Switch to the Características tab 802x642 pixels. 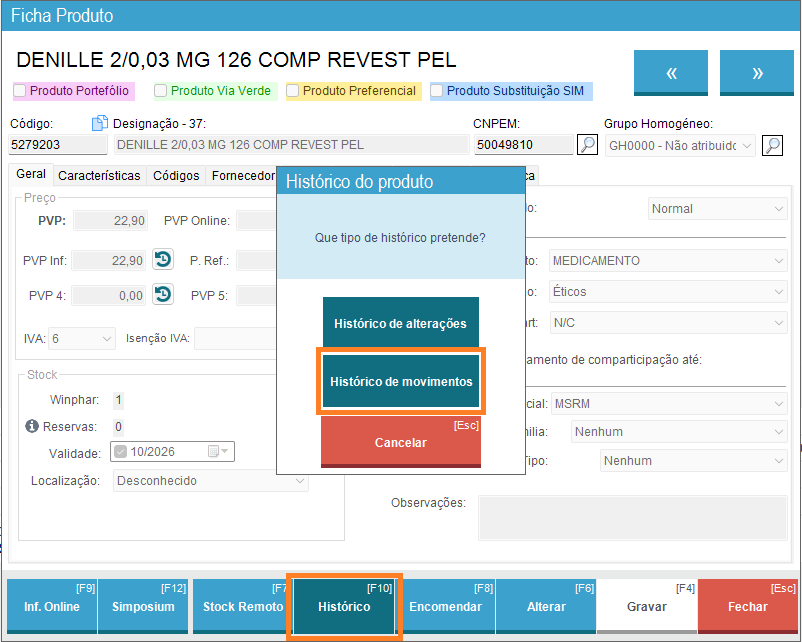click(99, 175)
